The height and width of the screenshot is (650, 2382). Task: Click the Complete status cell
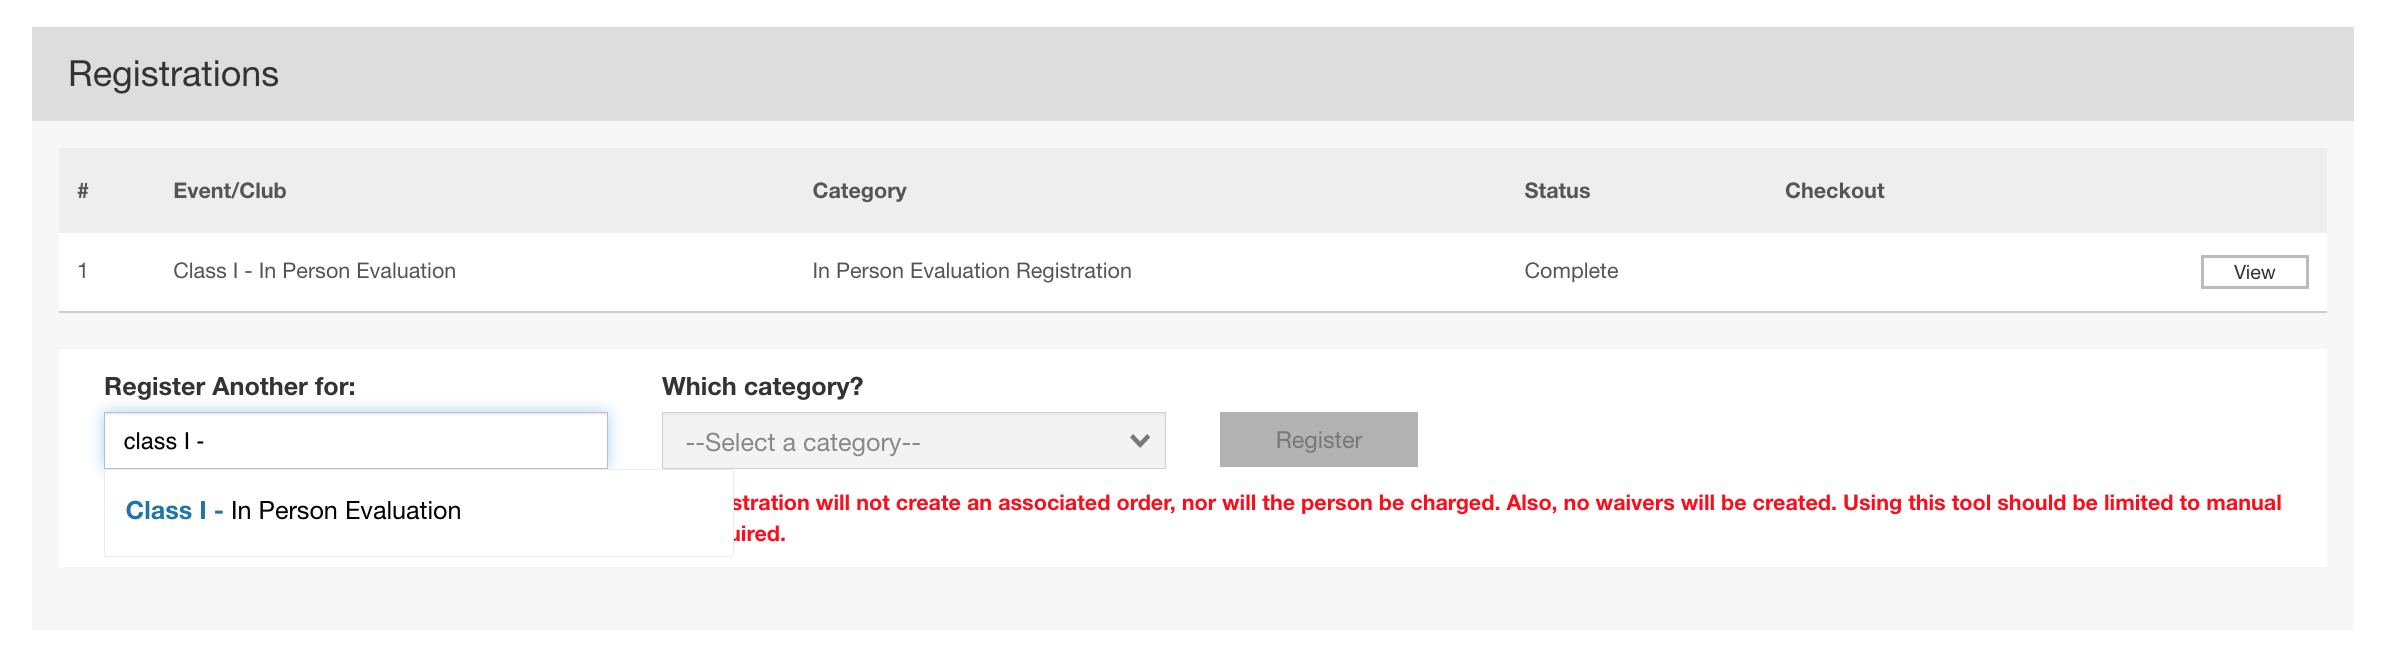coord(1570,271)
